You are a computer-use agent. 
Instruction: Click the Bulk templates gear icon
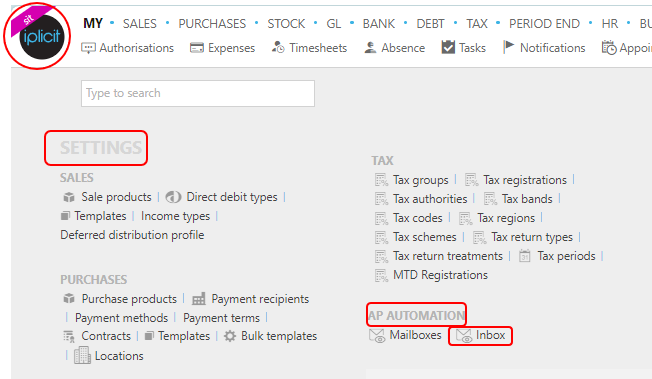coord(230,336)
